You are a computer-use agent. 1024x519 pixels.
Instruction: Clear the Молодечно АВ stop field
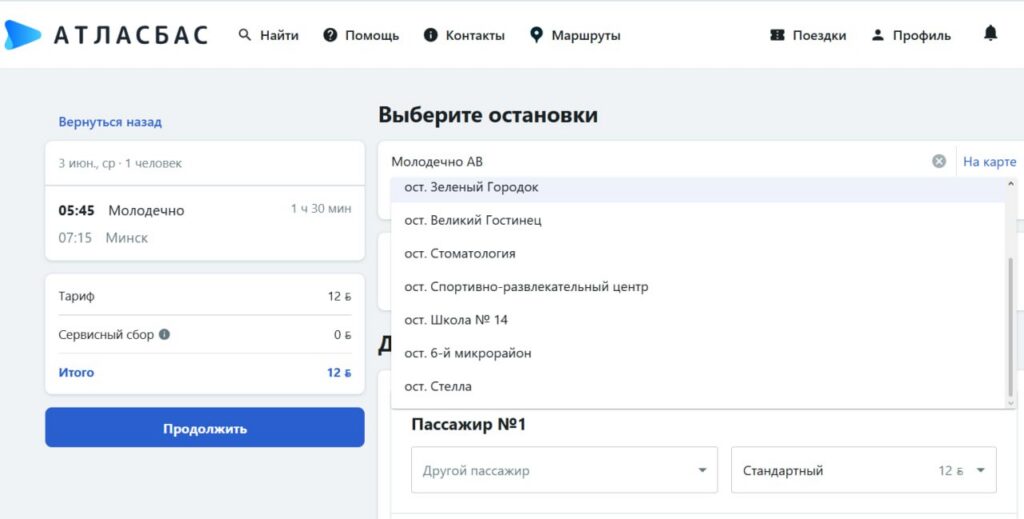939,161
